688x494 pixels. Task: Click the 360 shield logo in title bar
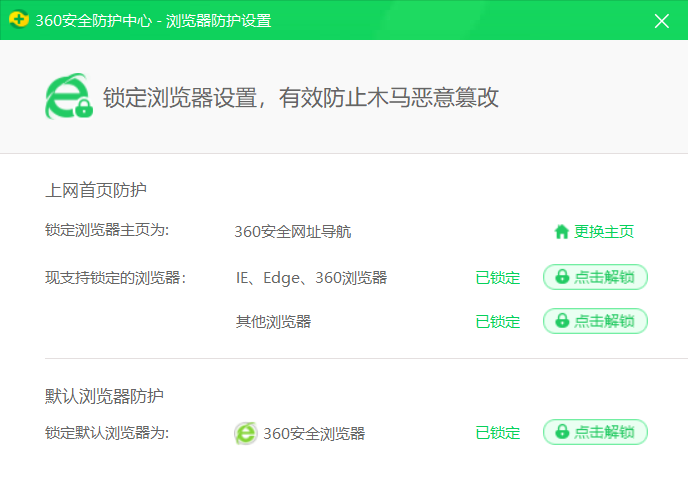pyautogui.click(x=19, y=20)
